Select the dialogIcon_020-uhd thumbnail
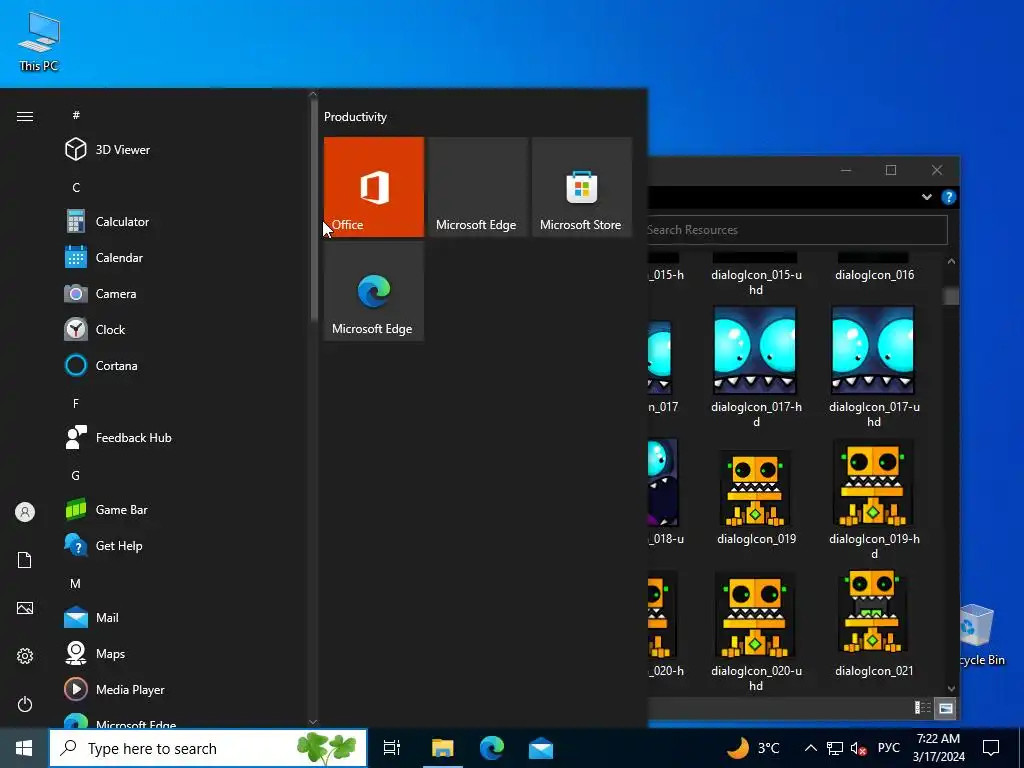The image size is (1024, 768). coord(755,615)
